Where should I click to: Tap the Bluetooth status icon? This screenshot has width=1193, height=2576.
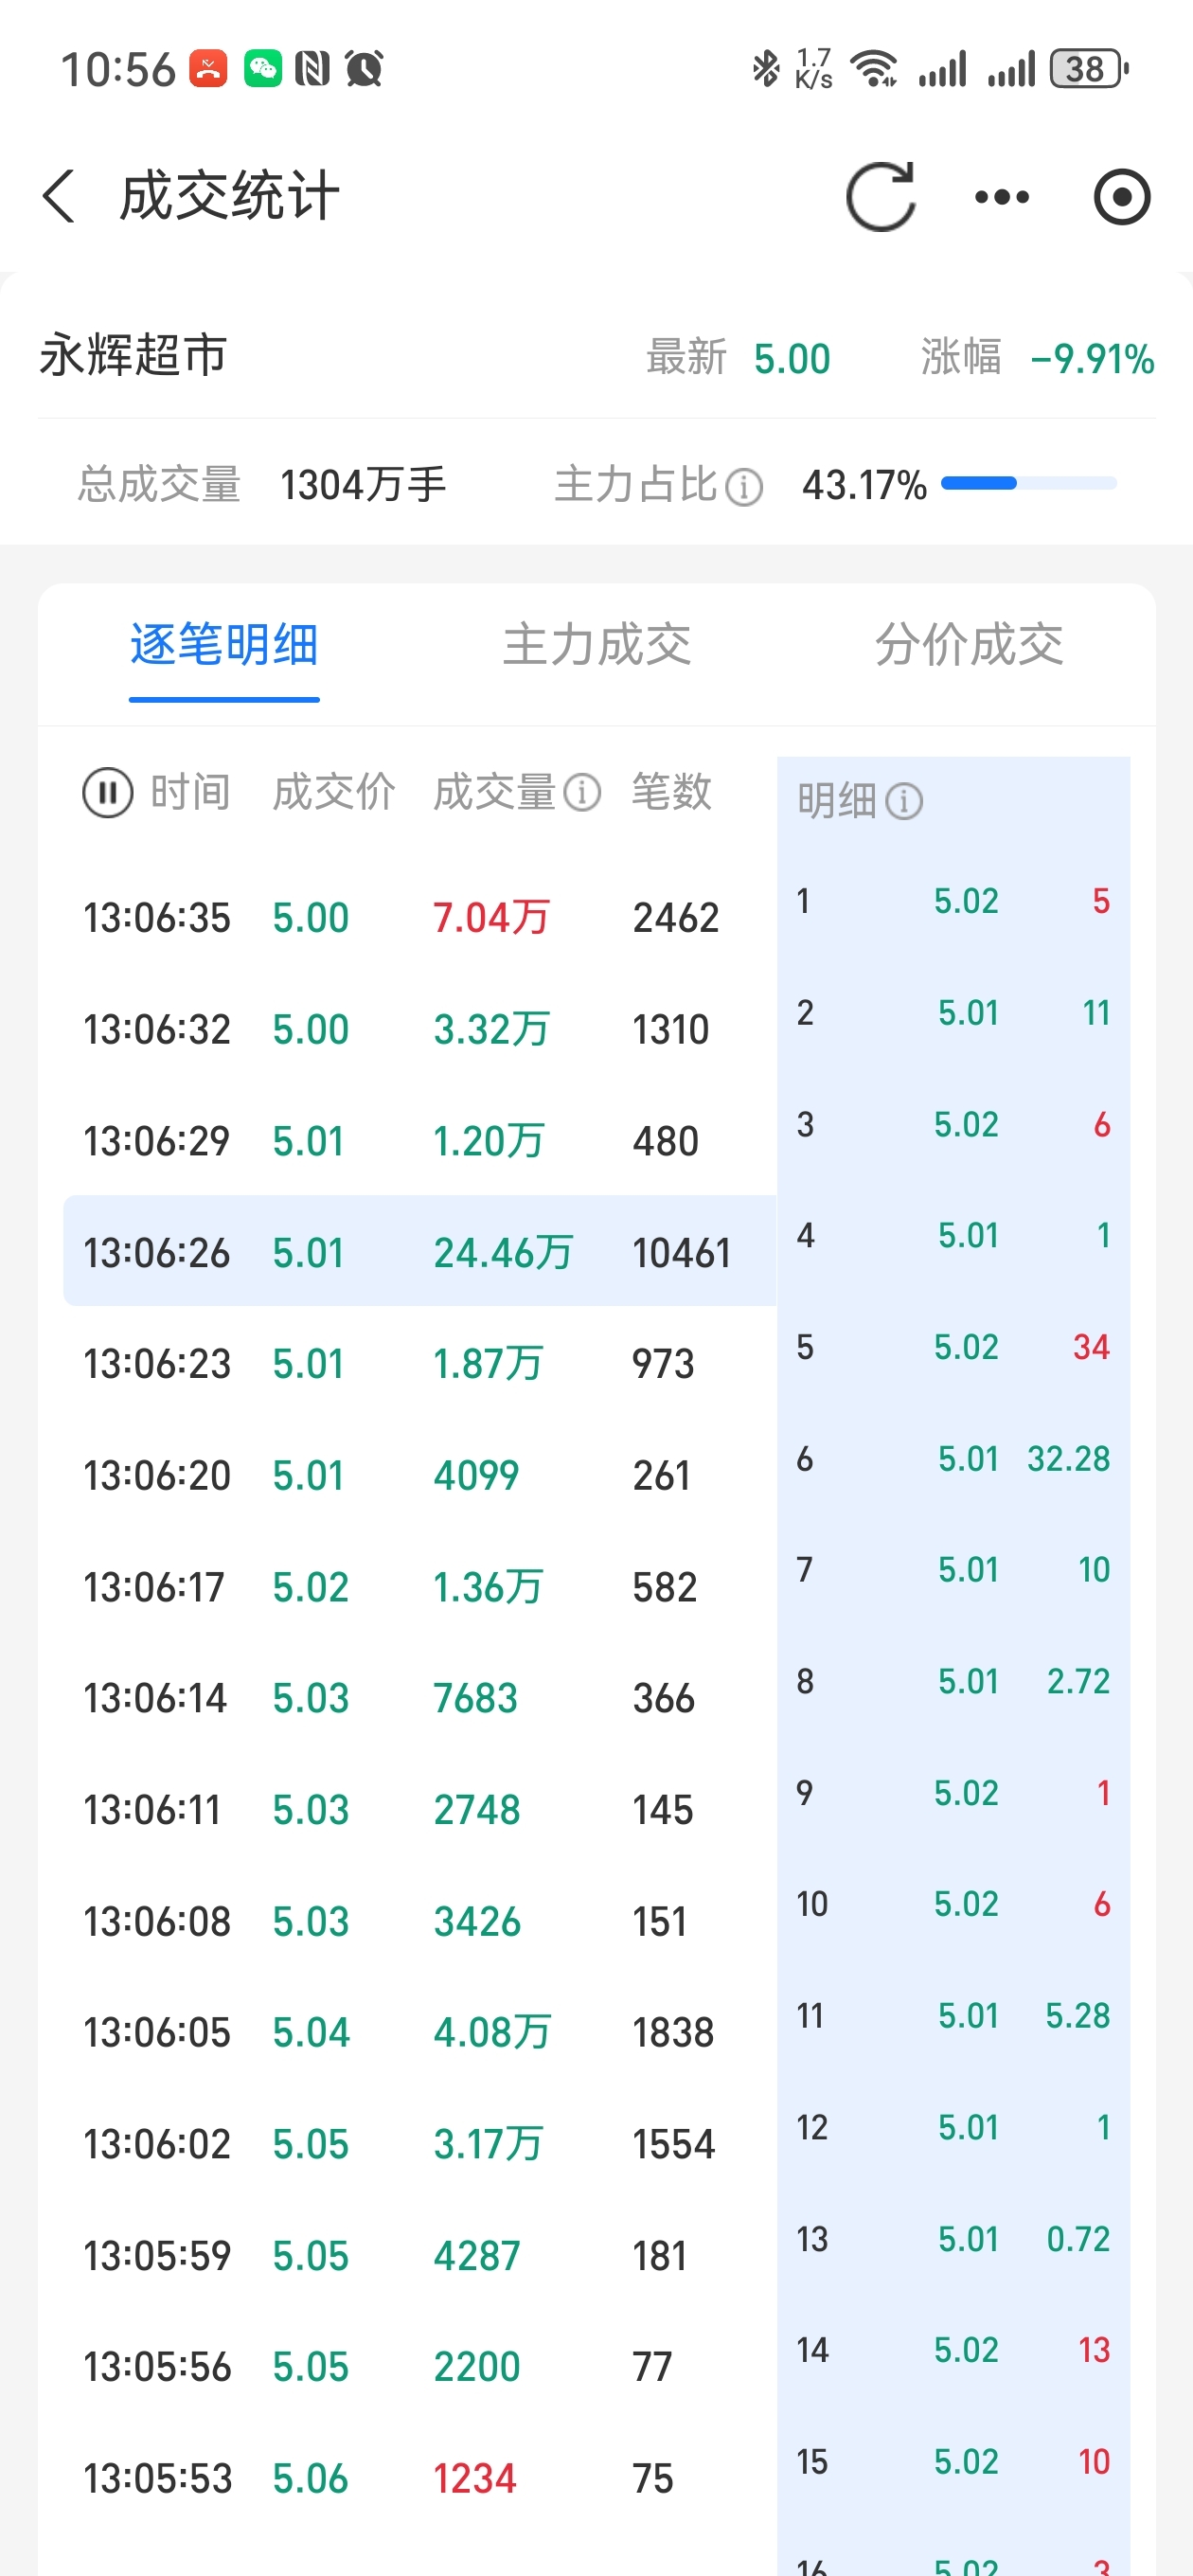pyautogui.click(x=766, y=69)
